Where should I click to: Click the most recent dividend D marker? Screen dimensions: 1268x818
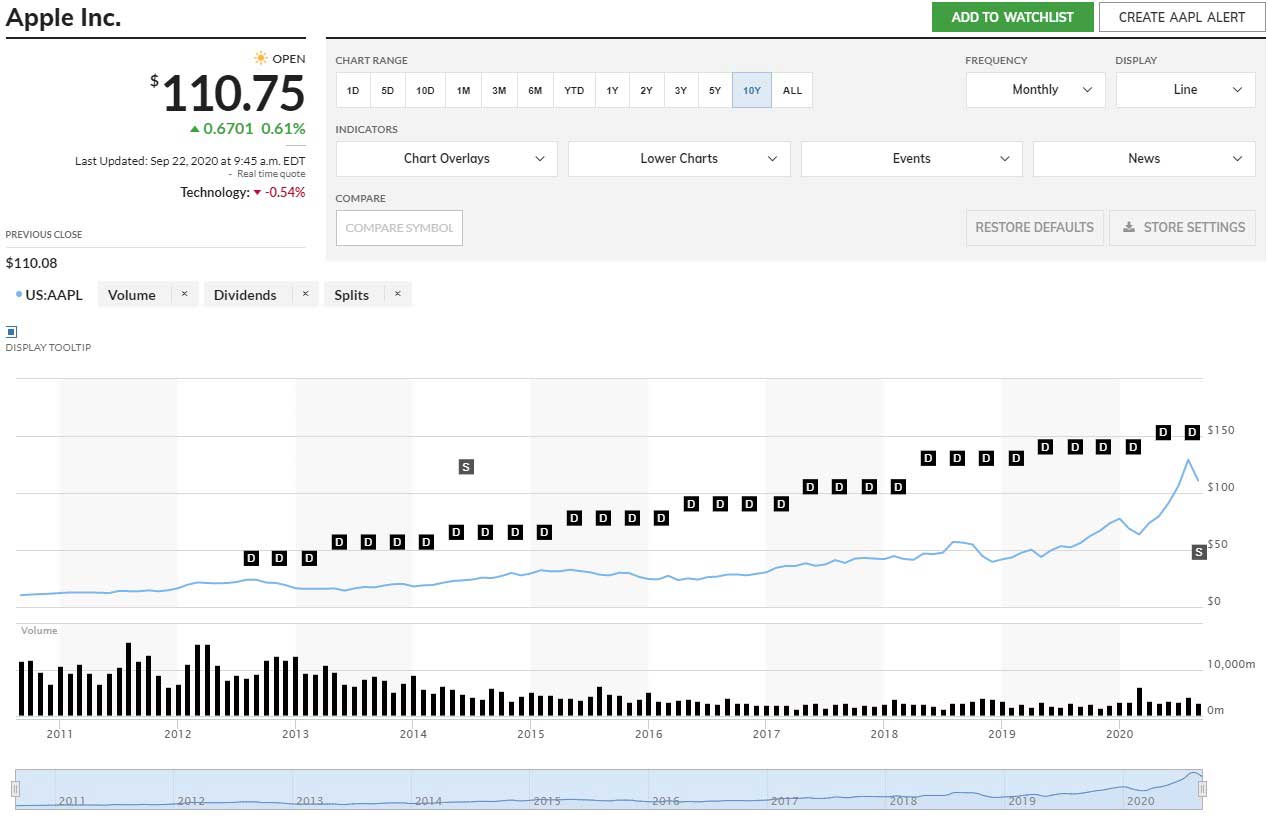[x=1192, y=432]
